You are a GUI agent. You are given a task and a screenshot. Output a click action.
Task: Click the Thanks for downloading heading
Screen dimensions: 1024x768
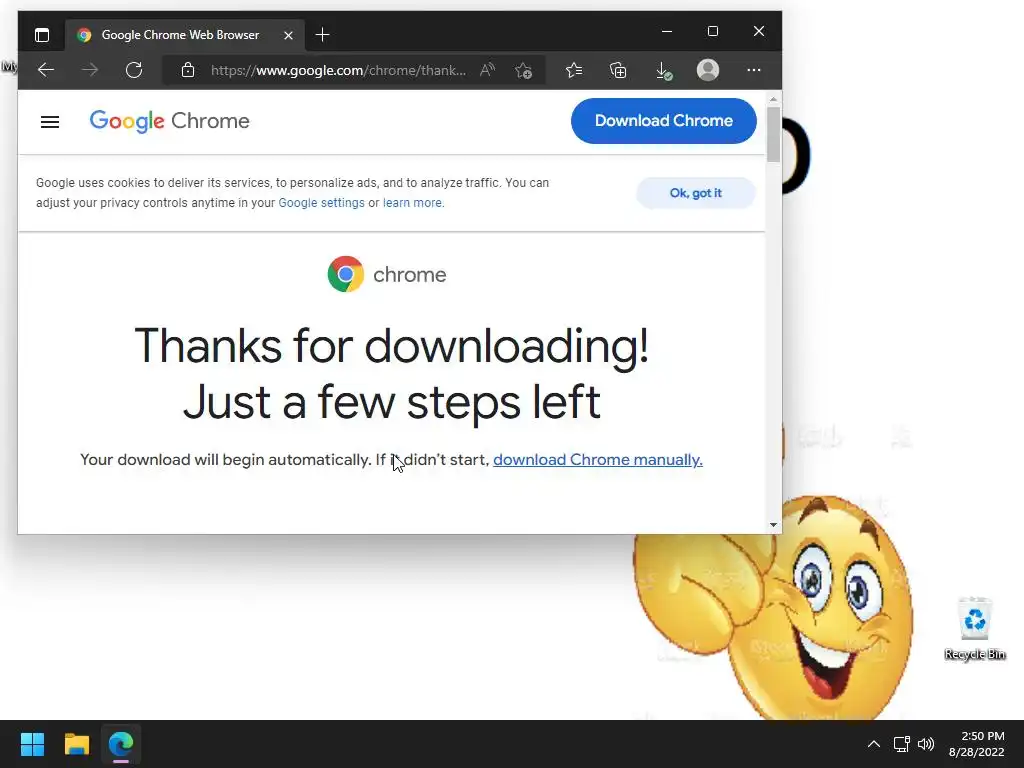coord(392,374)
